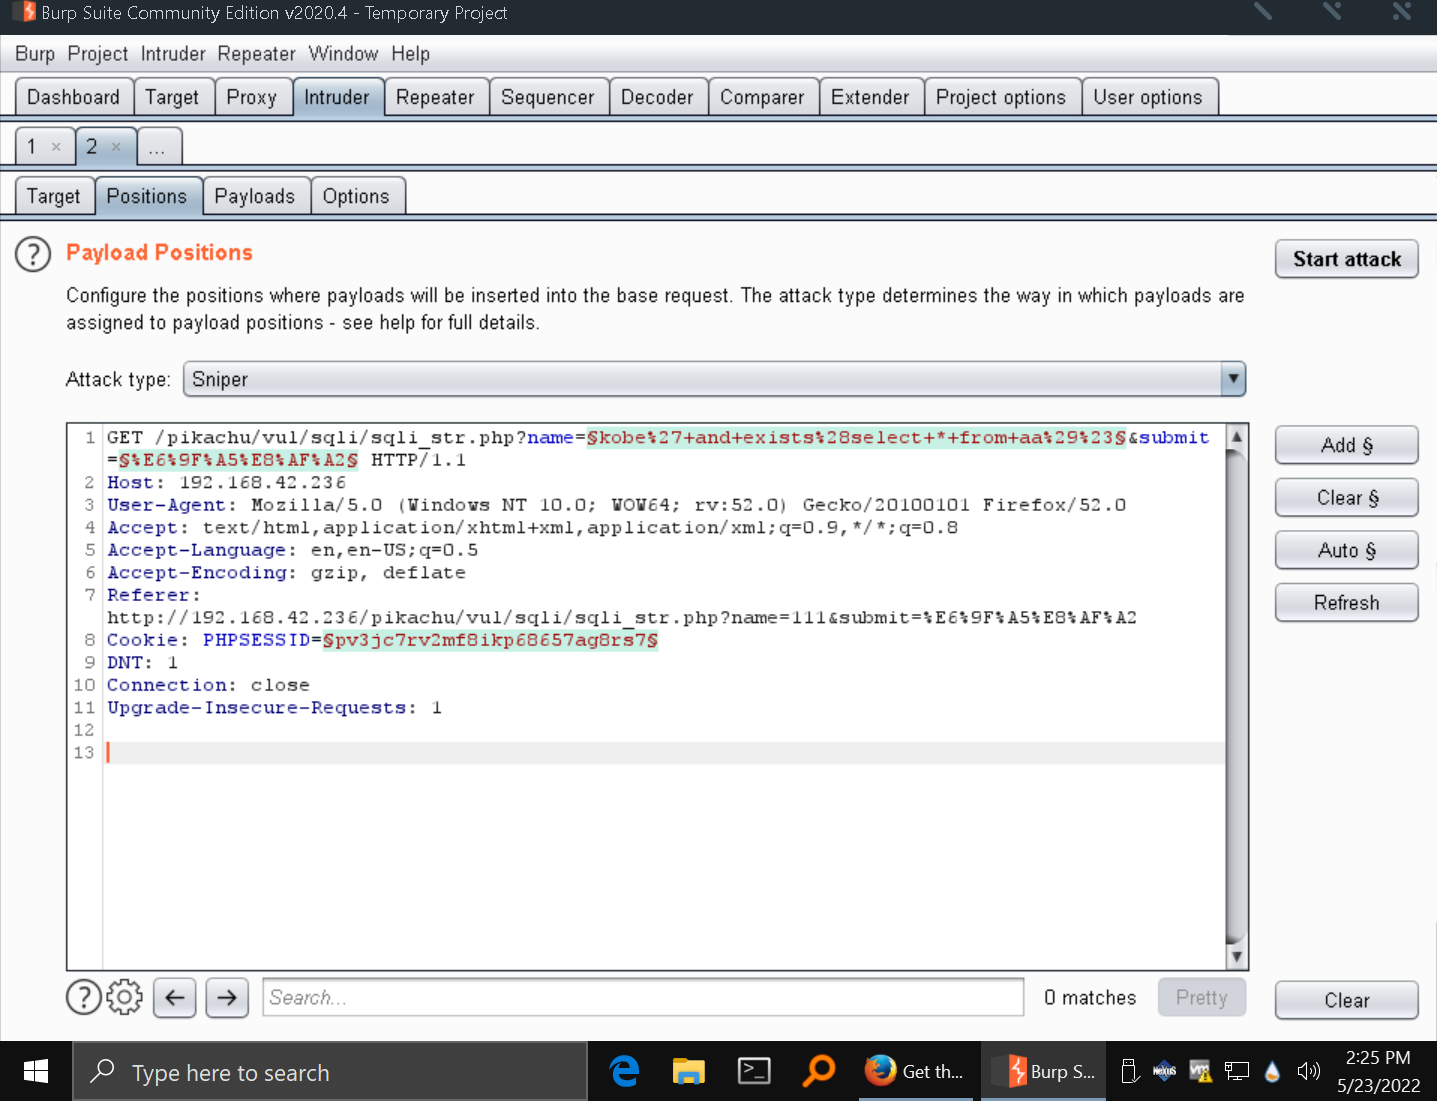The height and width of the screenshot is (1101, 1437).
Task: Switch to the Decoder tab
Action: 657,97
